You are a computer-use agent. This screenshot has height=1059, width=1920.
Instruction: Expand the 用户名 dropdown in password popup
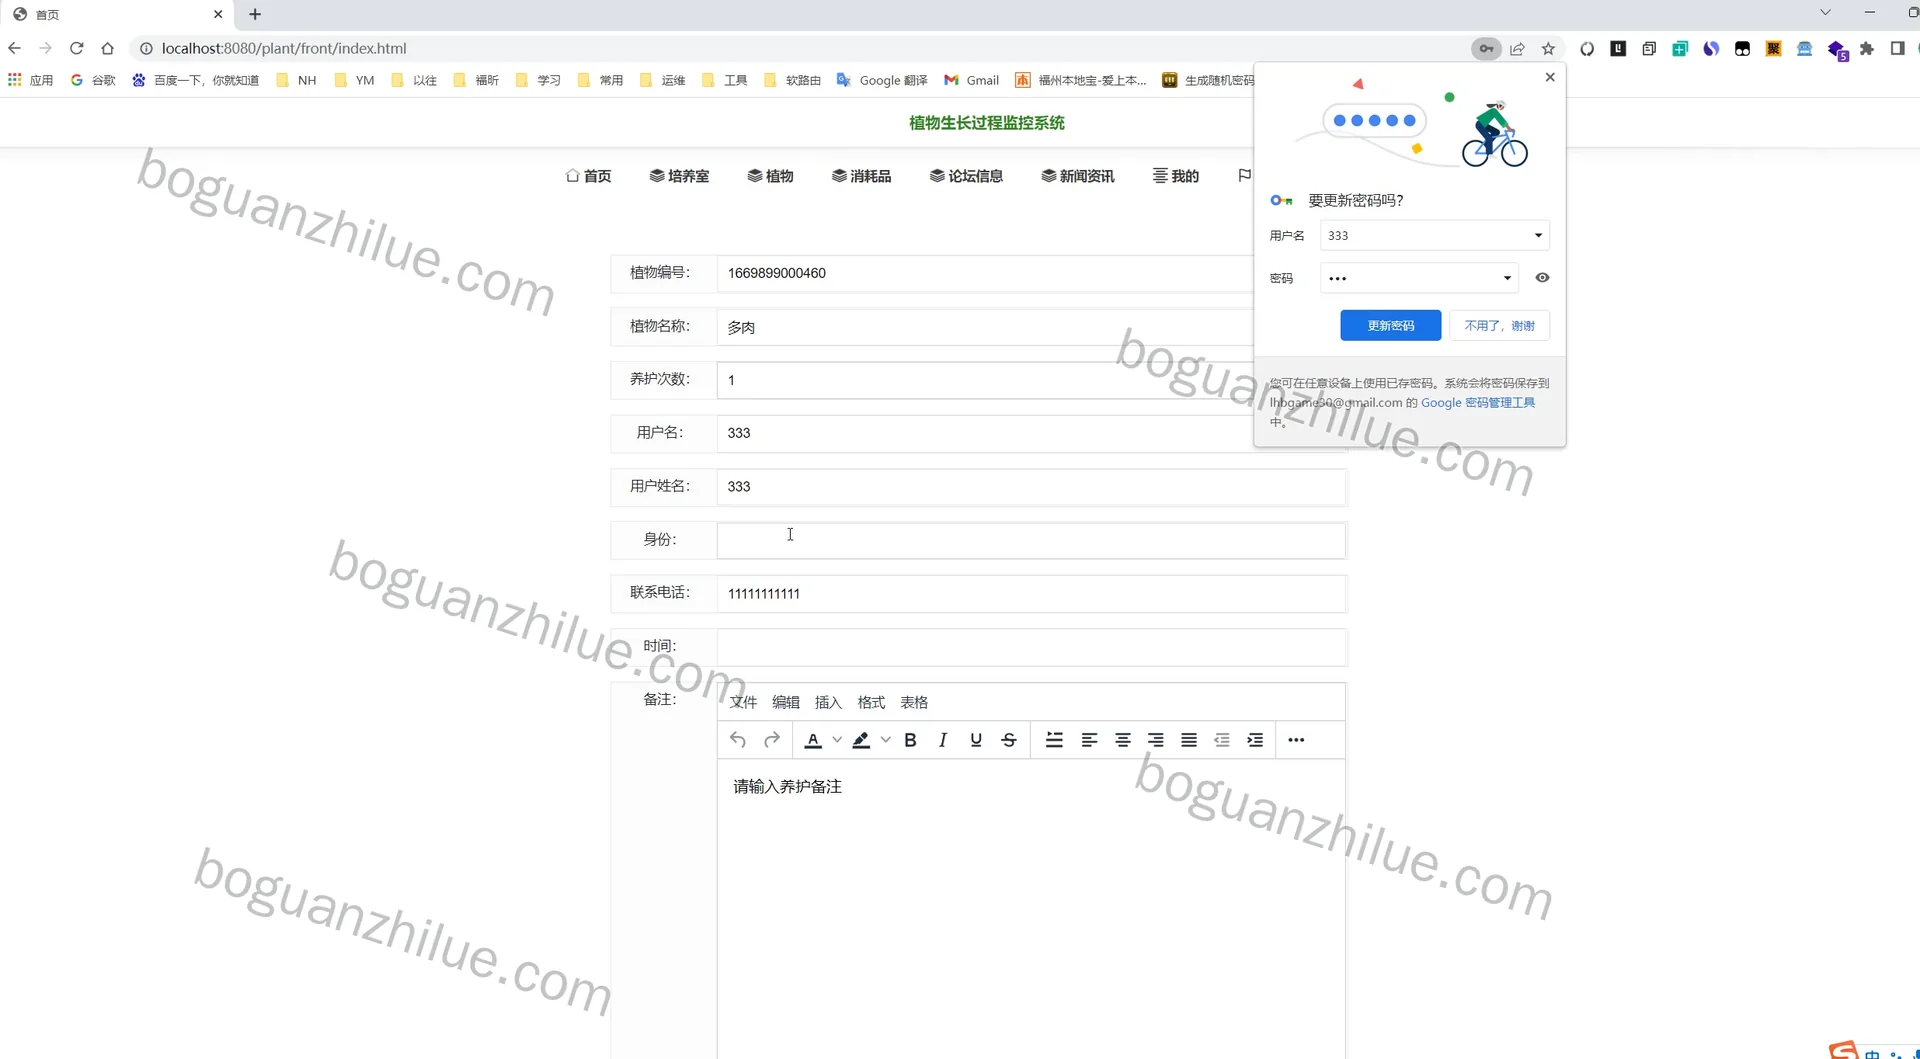click(x=1538, y=236)
